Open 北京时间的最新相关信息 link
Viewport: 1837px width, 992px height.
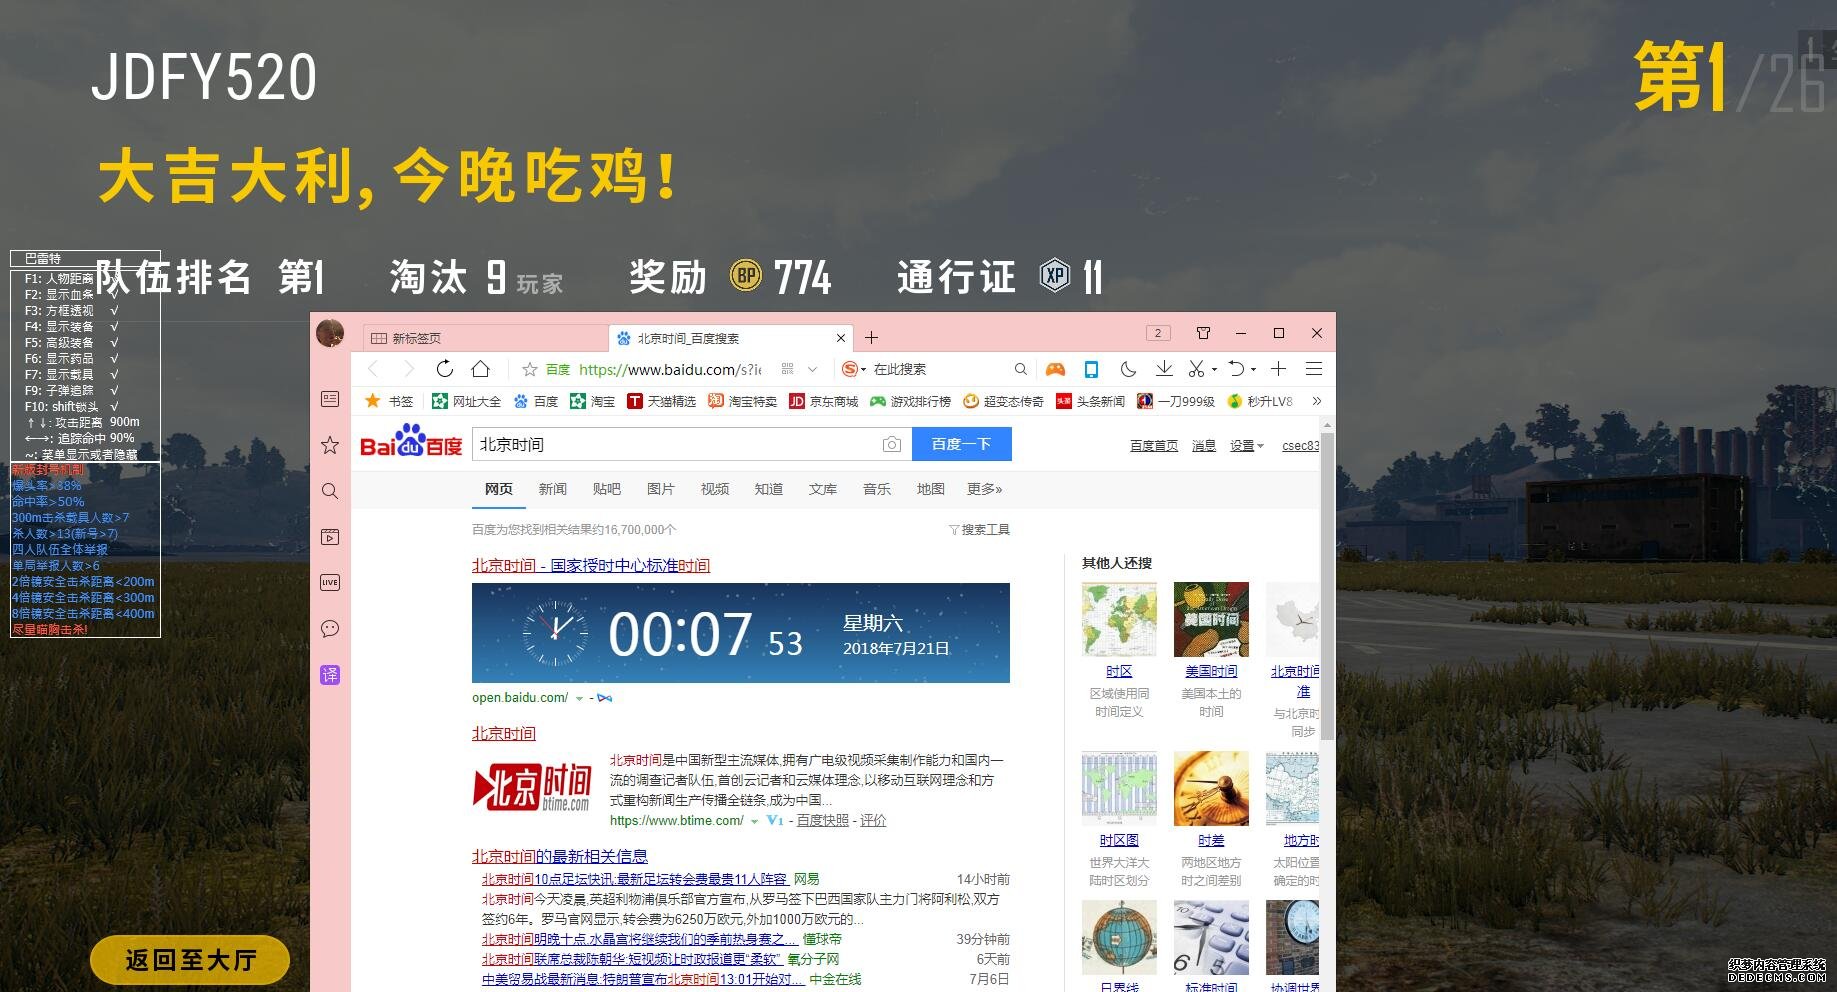point(560,857)
